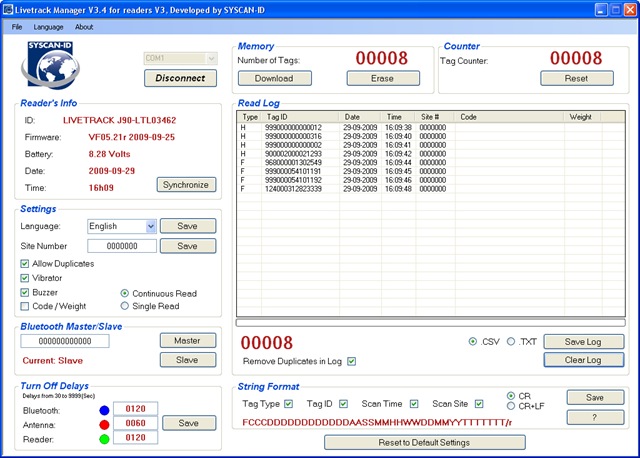Click the Synchronize button
Screen dimensions: 640x458
(186, 185)
